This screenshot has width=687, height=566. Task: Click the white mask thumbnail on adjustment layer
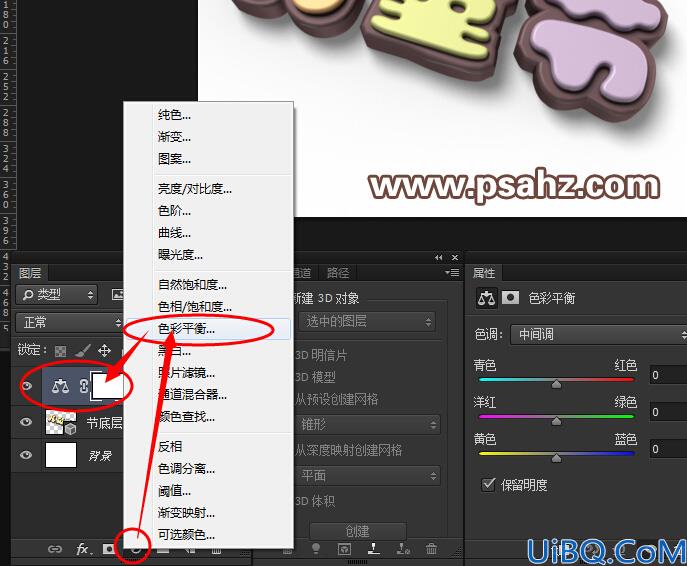coord(107,386)
